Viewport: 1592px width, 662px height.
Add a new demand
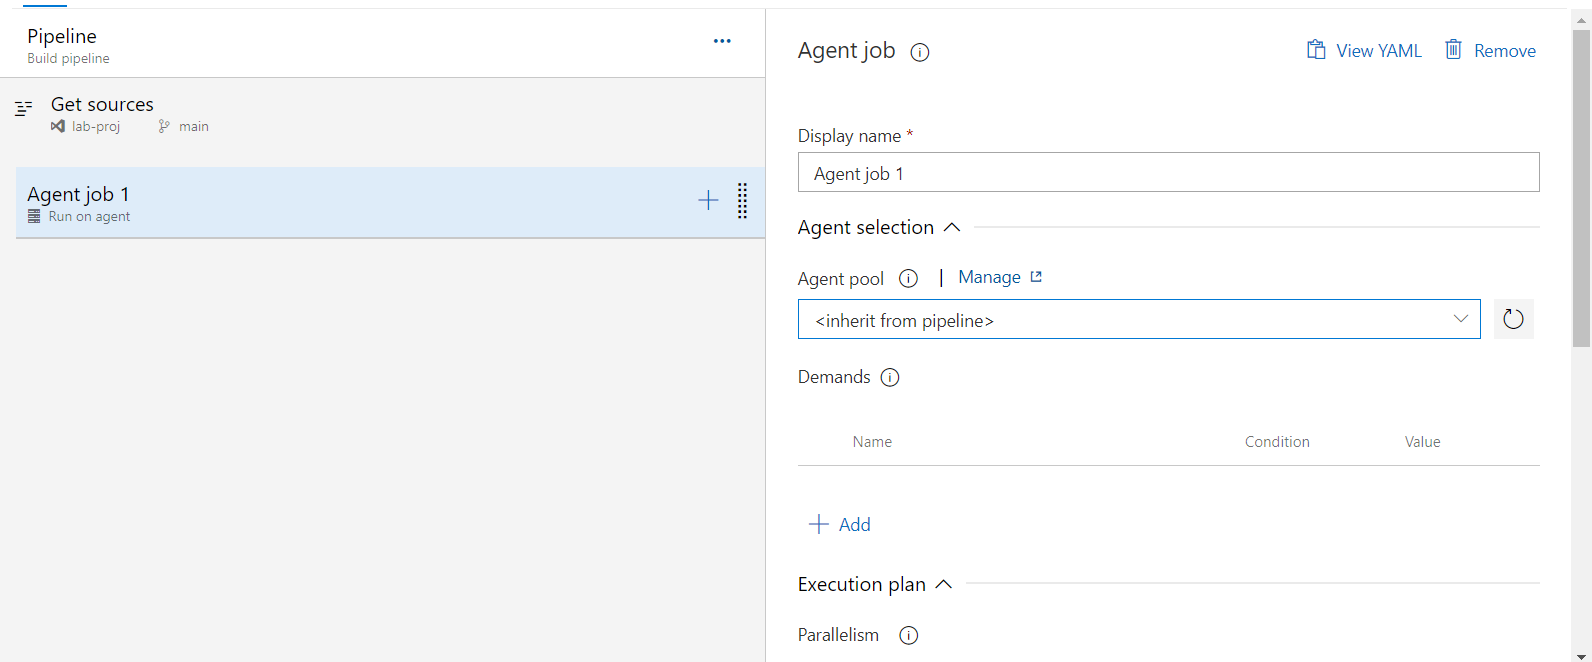pyautogui.click(x=840, y=524)
